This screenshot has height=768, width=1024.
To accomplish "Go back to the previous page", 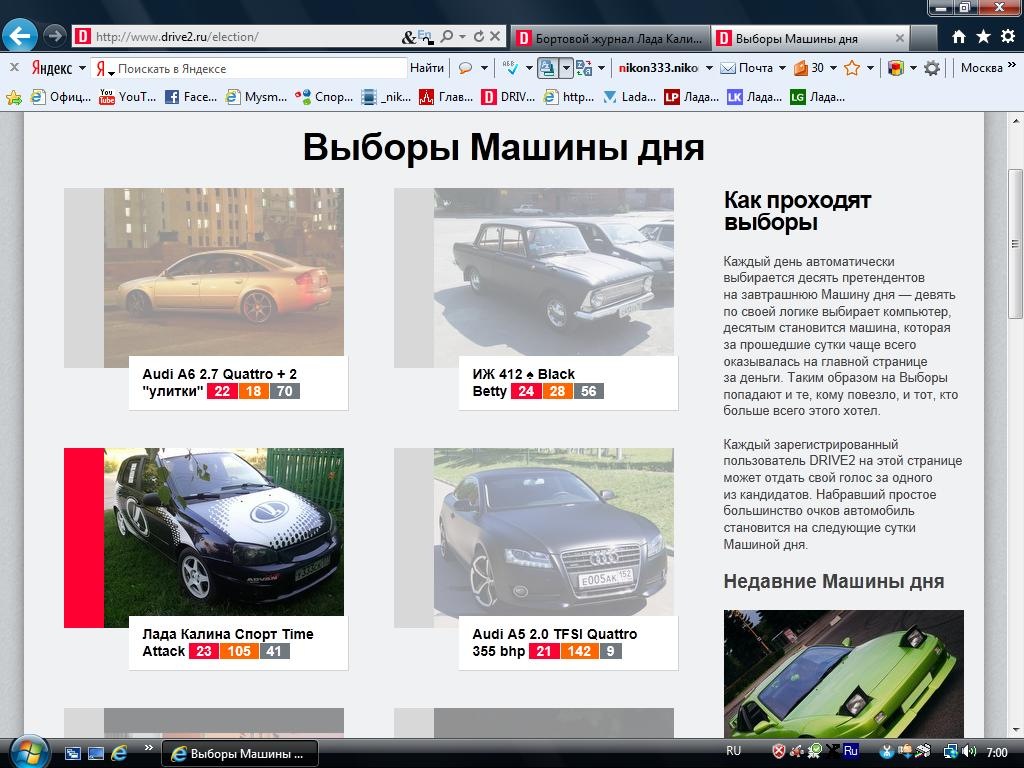I will (x=20, y=35).
